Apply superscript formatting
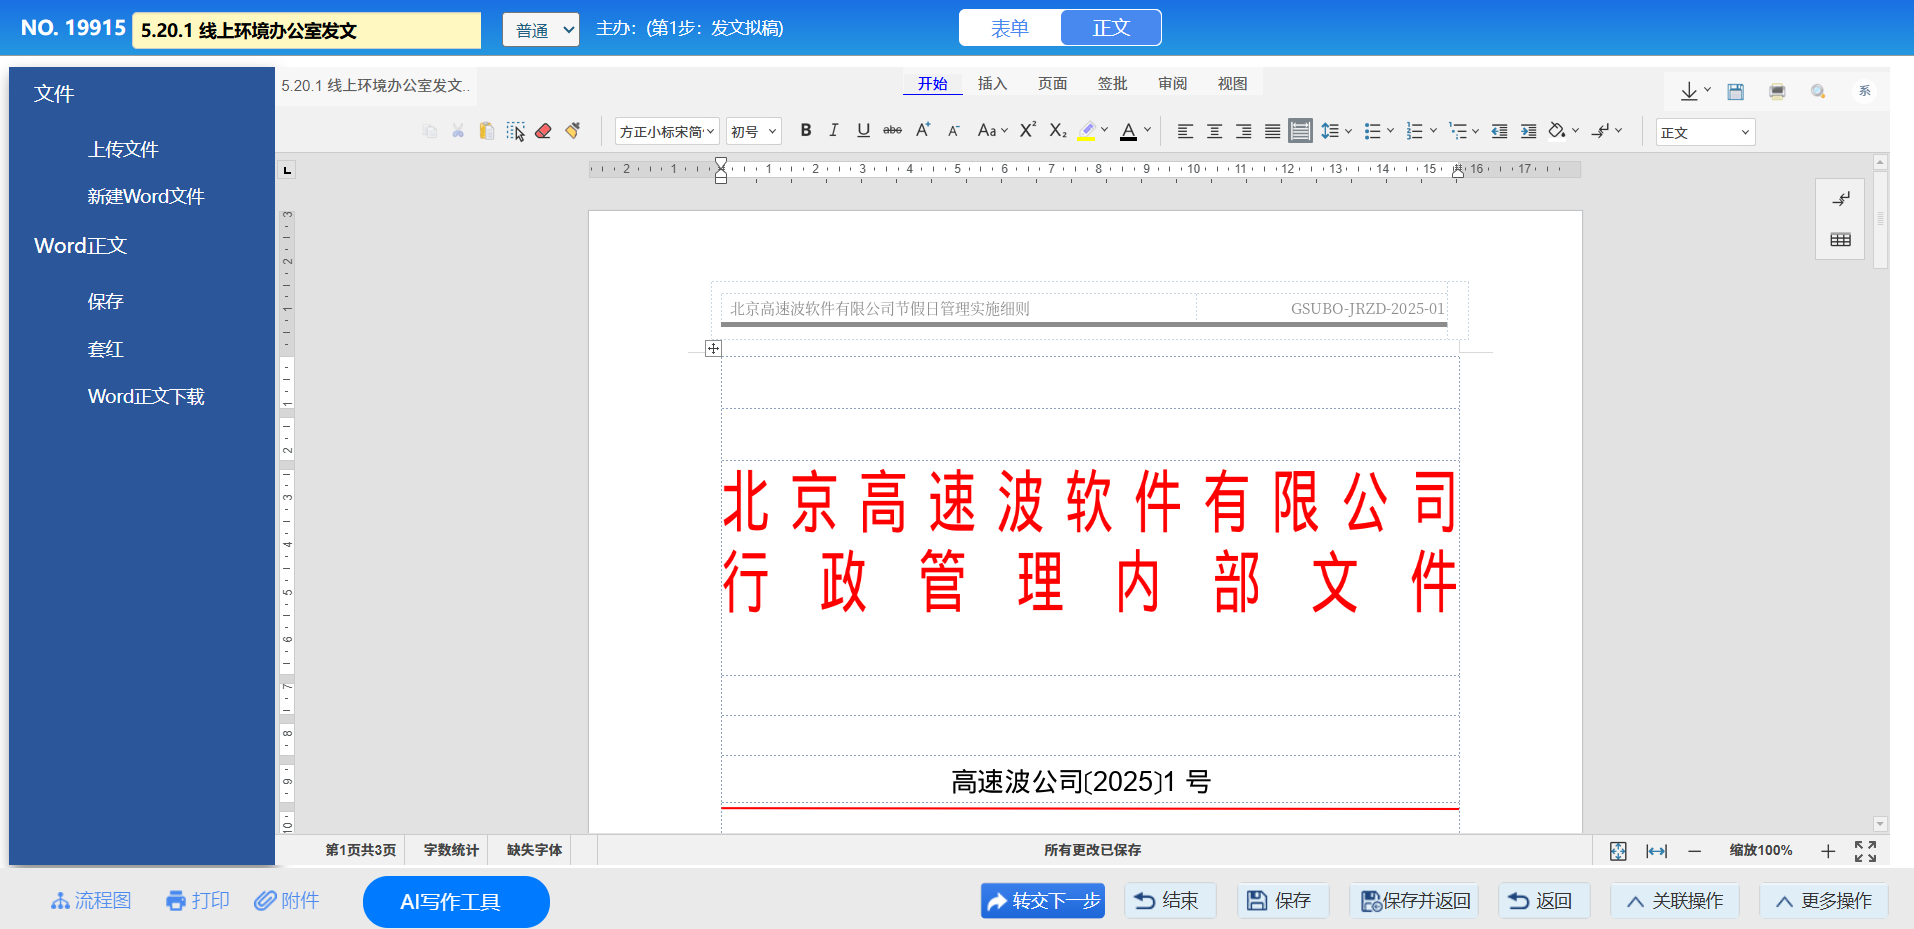1914x929 pixels. pos(1028,131)
